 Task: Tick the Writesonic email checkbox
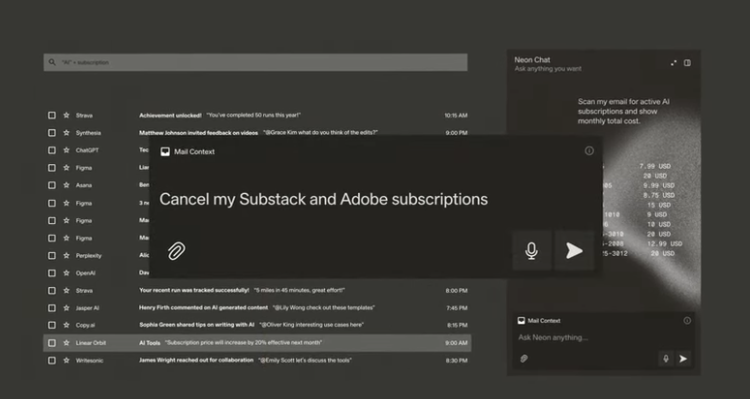52,360
